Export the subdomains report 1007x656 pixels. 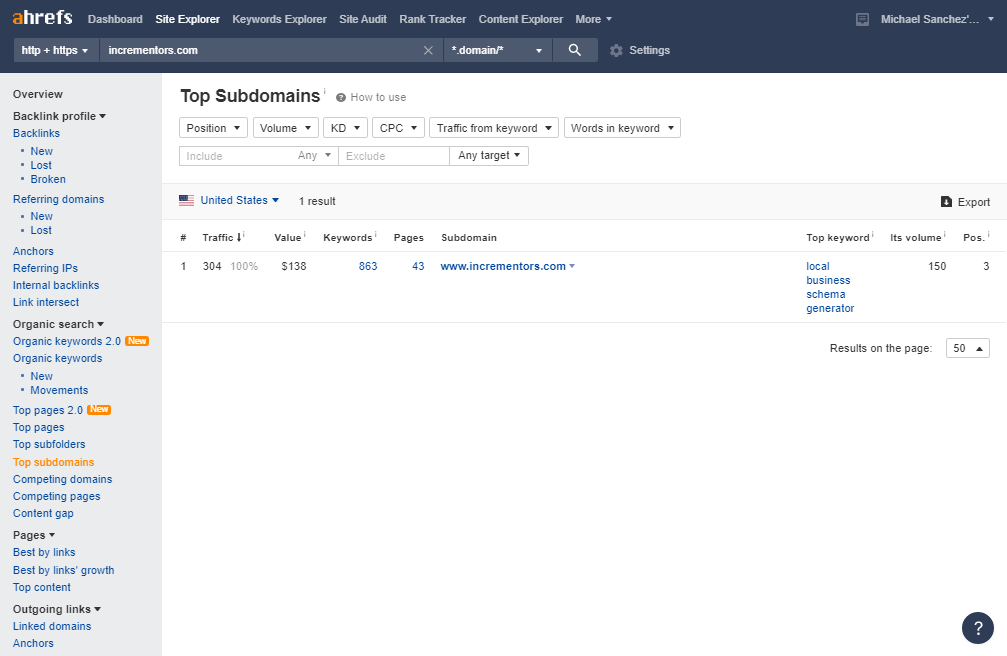click(965, 202)
